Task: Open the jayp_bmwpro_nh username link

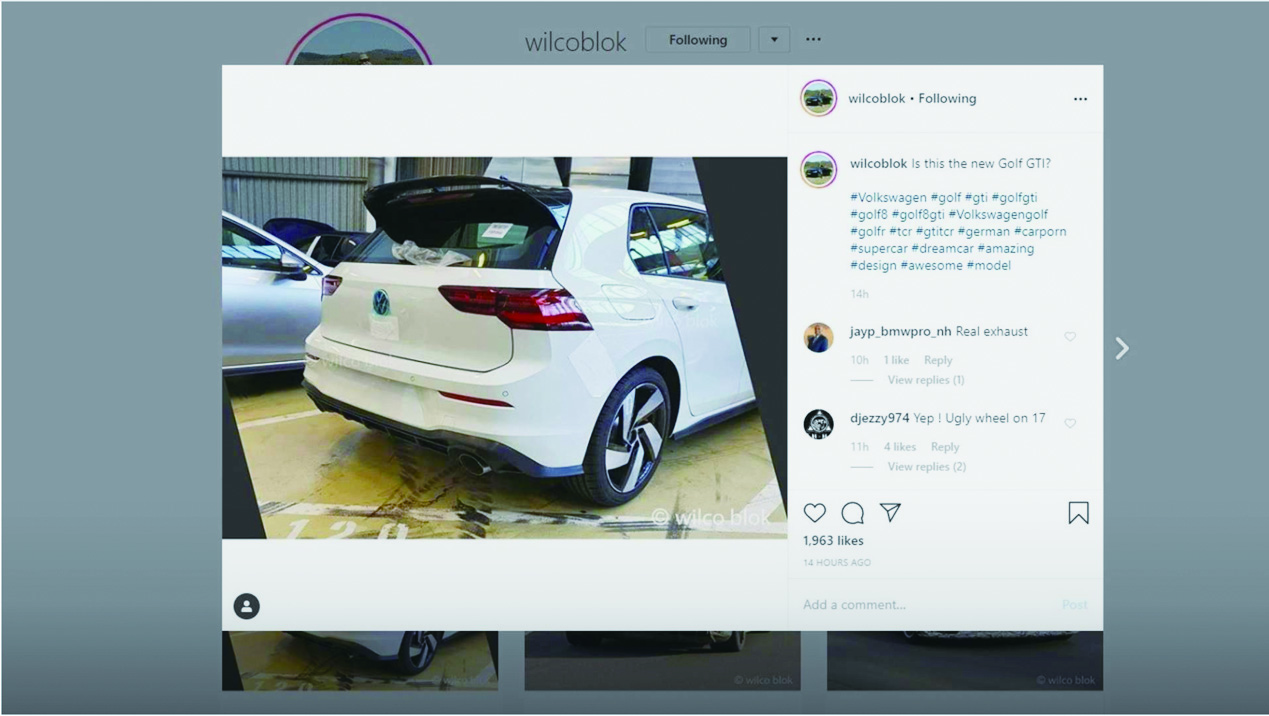Action: pyautogui.click(x=900, y=332)
